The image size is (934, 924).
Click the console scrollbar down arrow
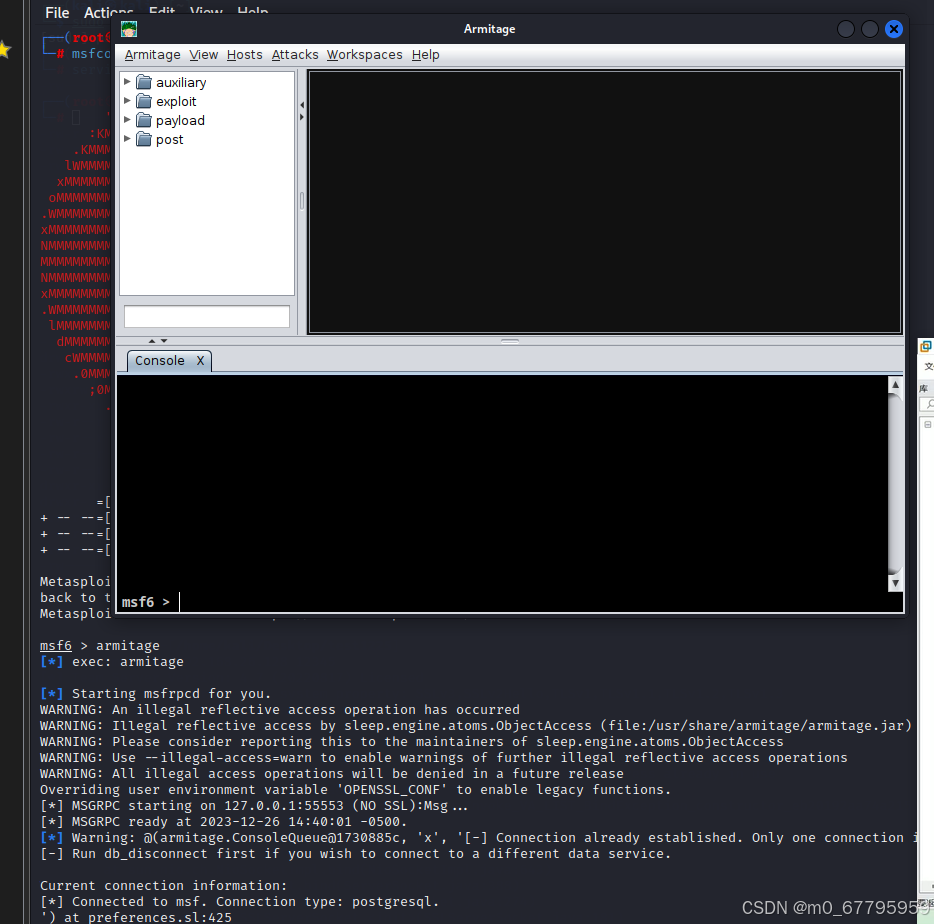(x=895, y=583)
